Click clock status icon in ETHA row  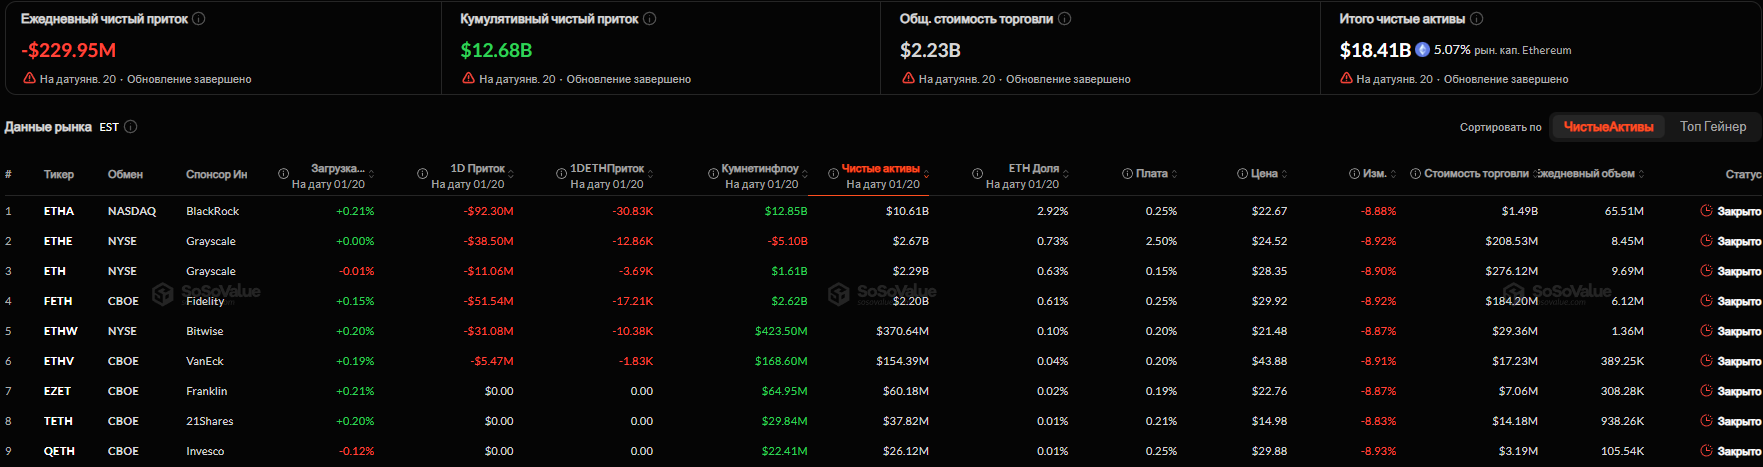[x=1707, y=211]
